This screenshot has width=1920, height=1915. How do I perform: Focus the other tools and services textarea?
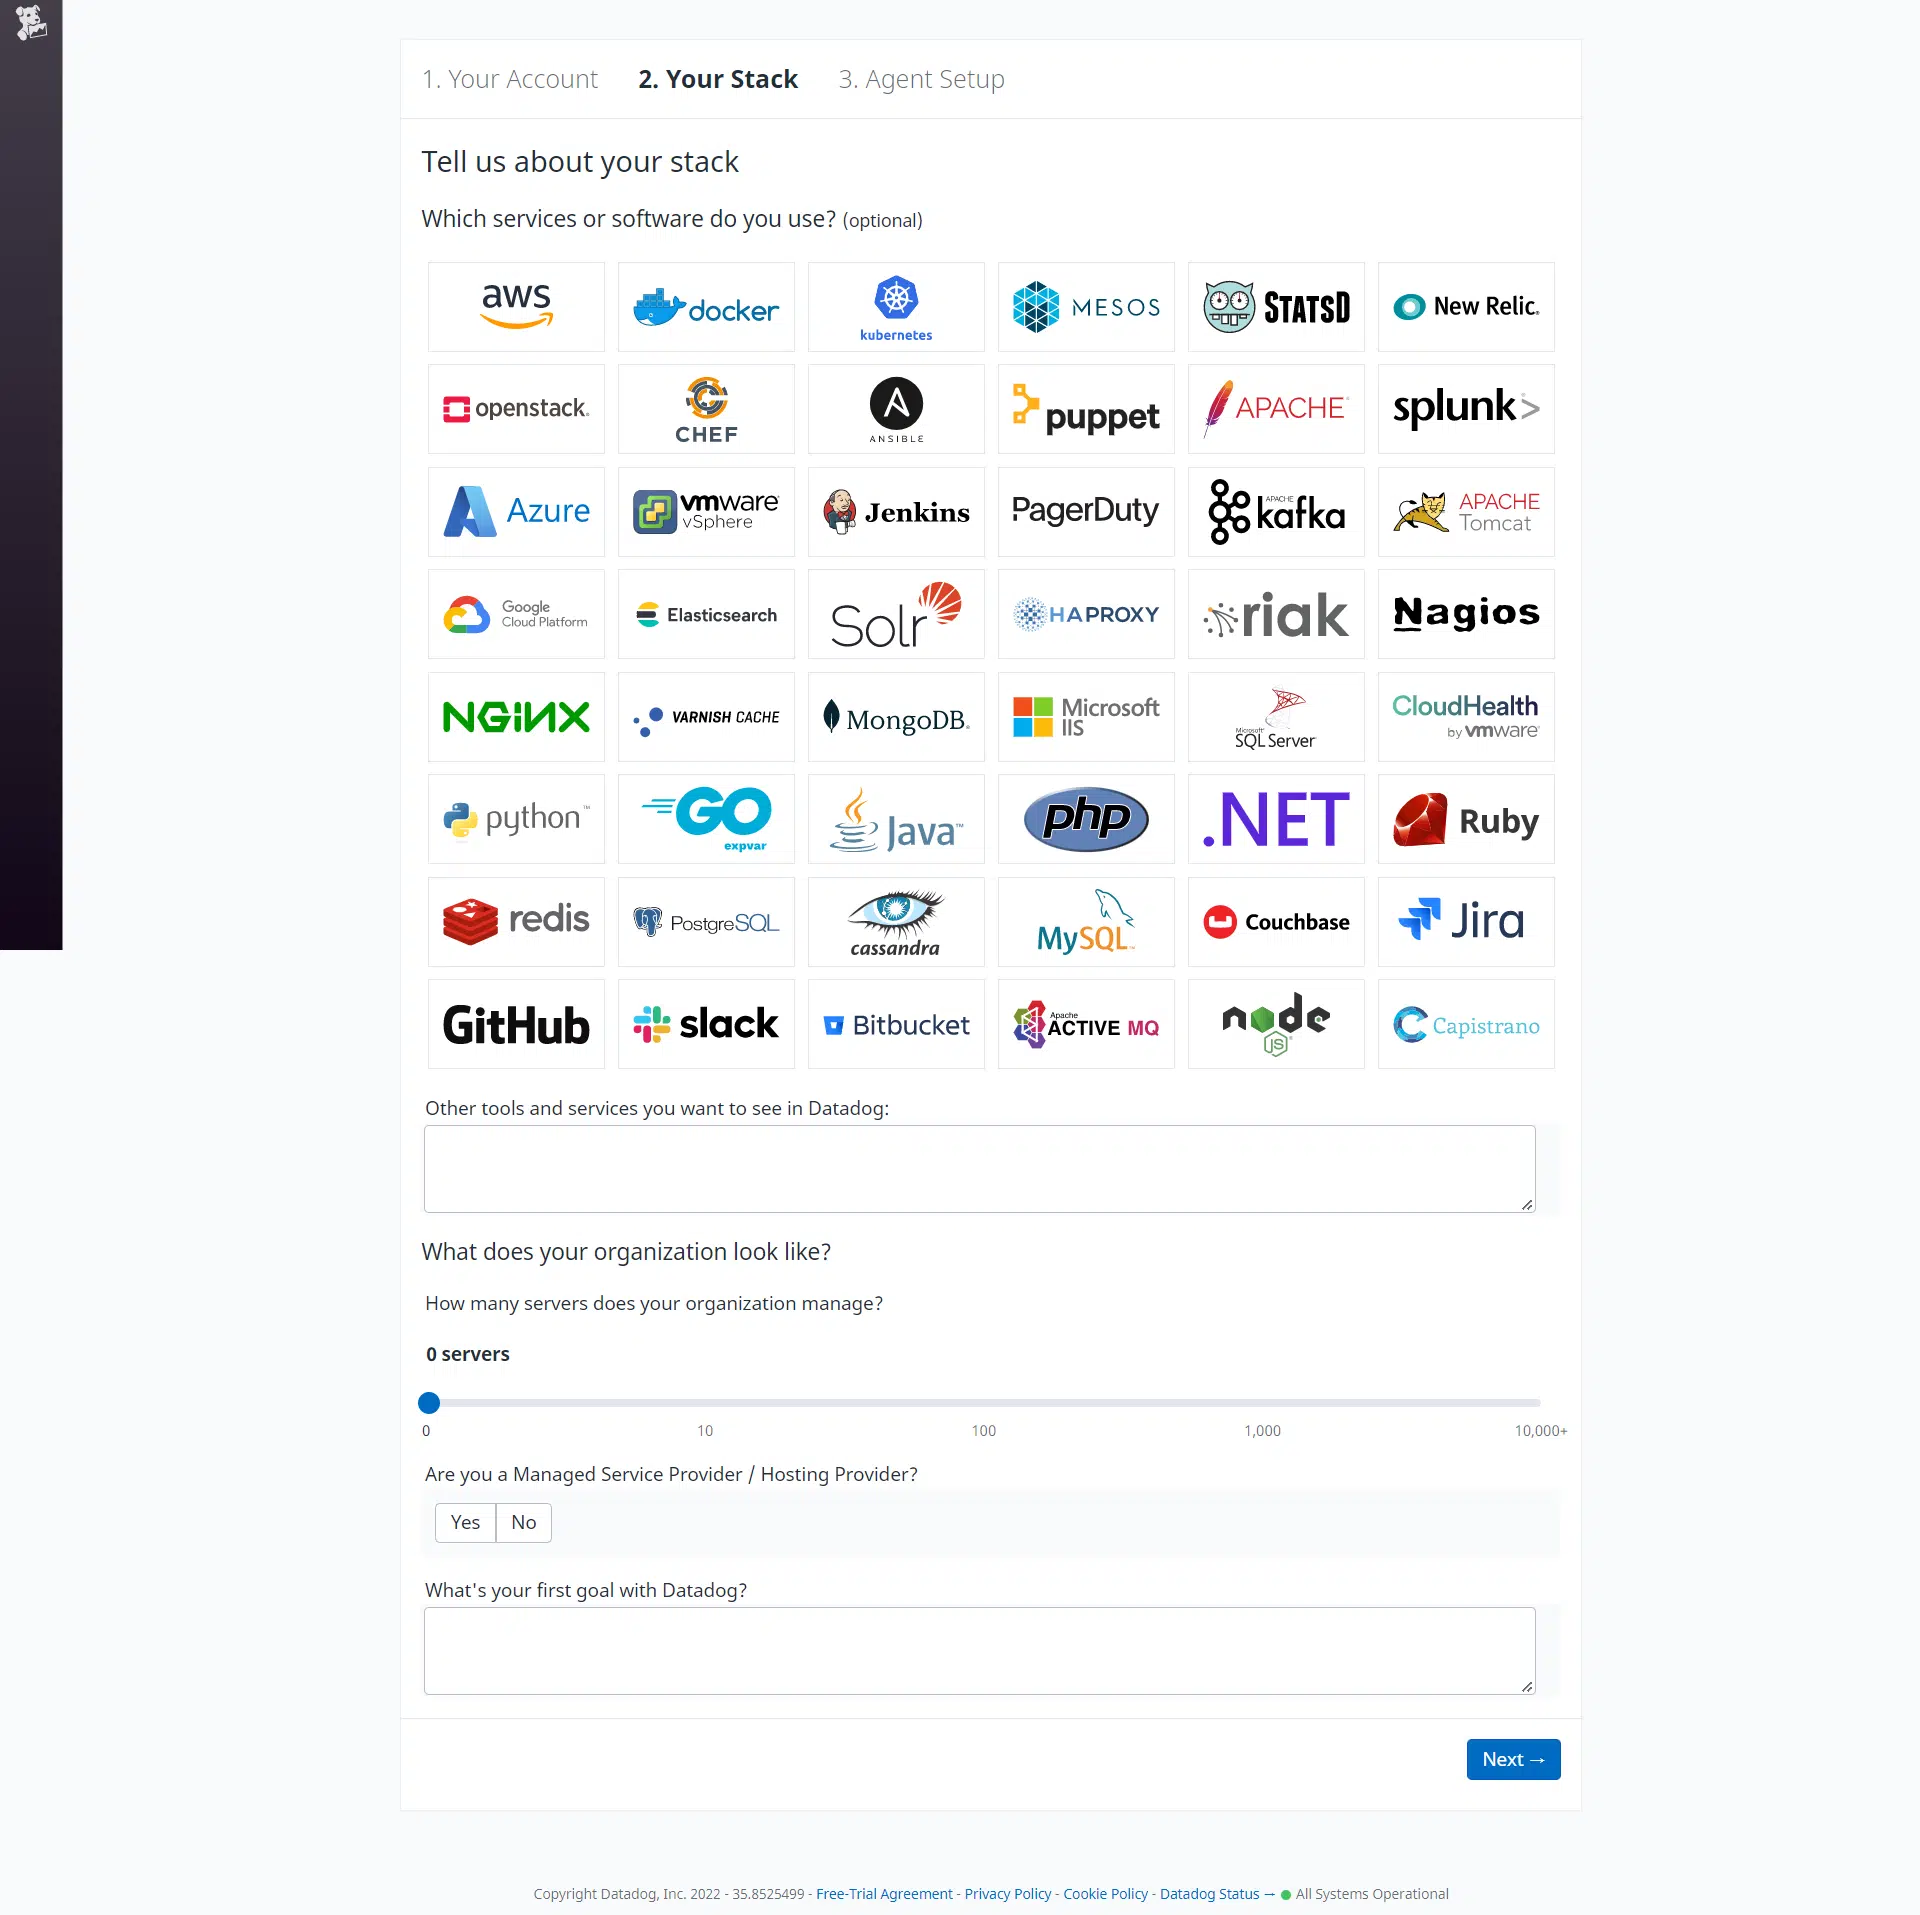(x=980, y=1169)
